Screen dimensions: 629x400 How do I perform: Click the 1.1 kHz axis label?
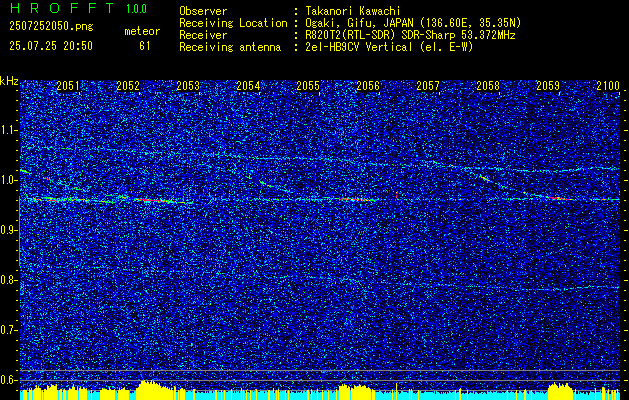tap(9, 130)
